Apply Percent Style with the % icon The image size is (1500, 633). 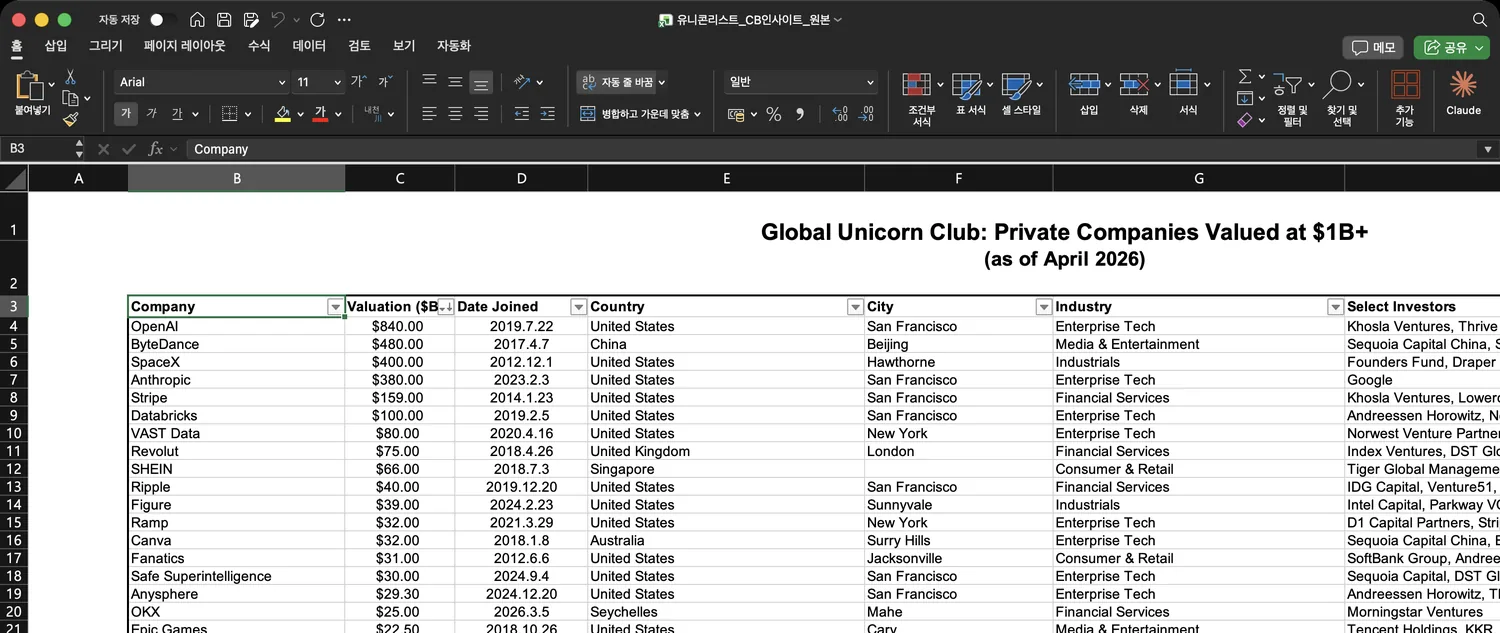point(773,114)
